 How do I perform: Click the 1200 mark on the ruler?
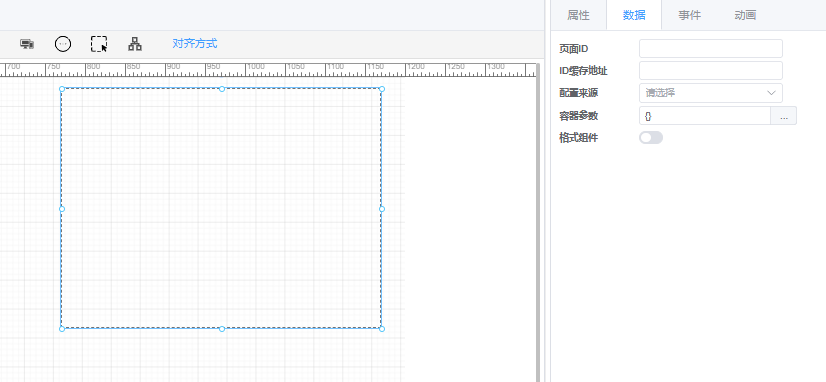point(416,67)
